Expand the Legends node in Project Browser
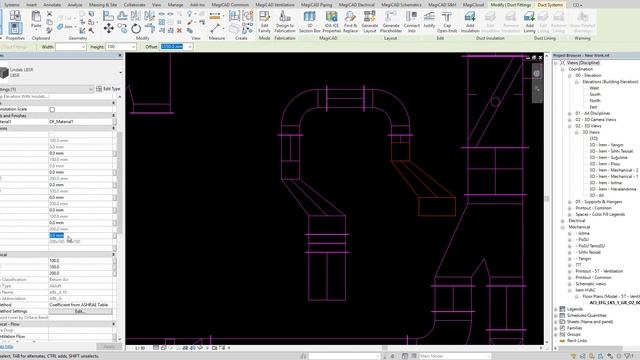This screenshot has width=640, height=360. click(x=556, y=309)
